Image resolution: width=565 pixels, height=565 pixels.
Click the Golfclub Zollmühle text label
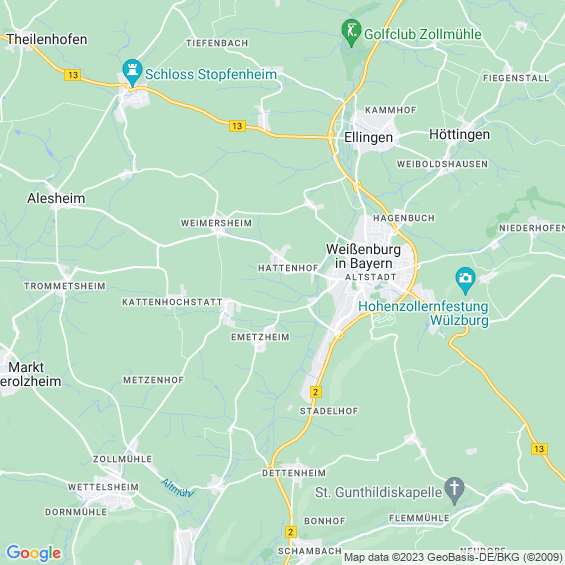[423, 34]
